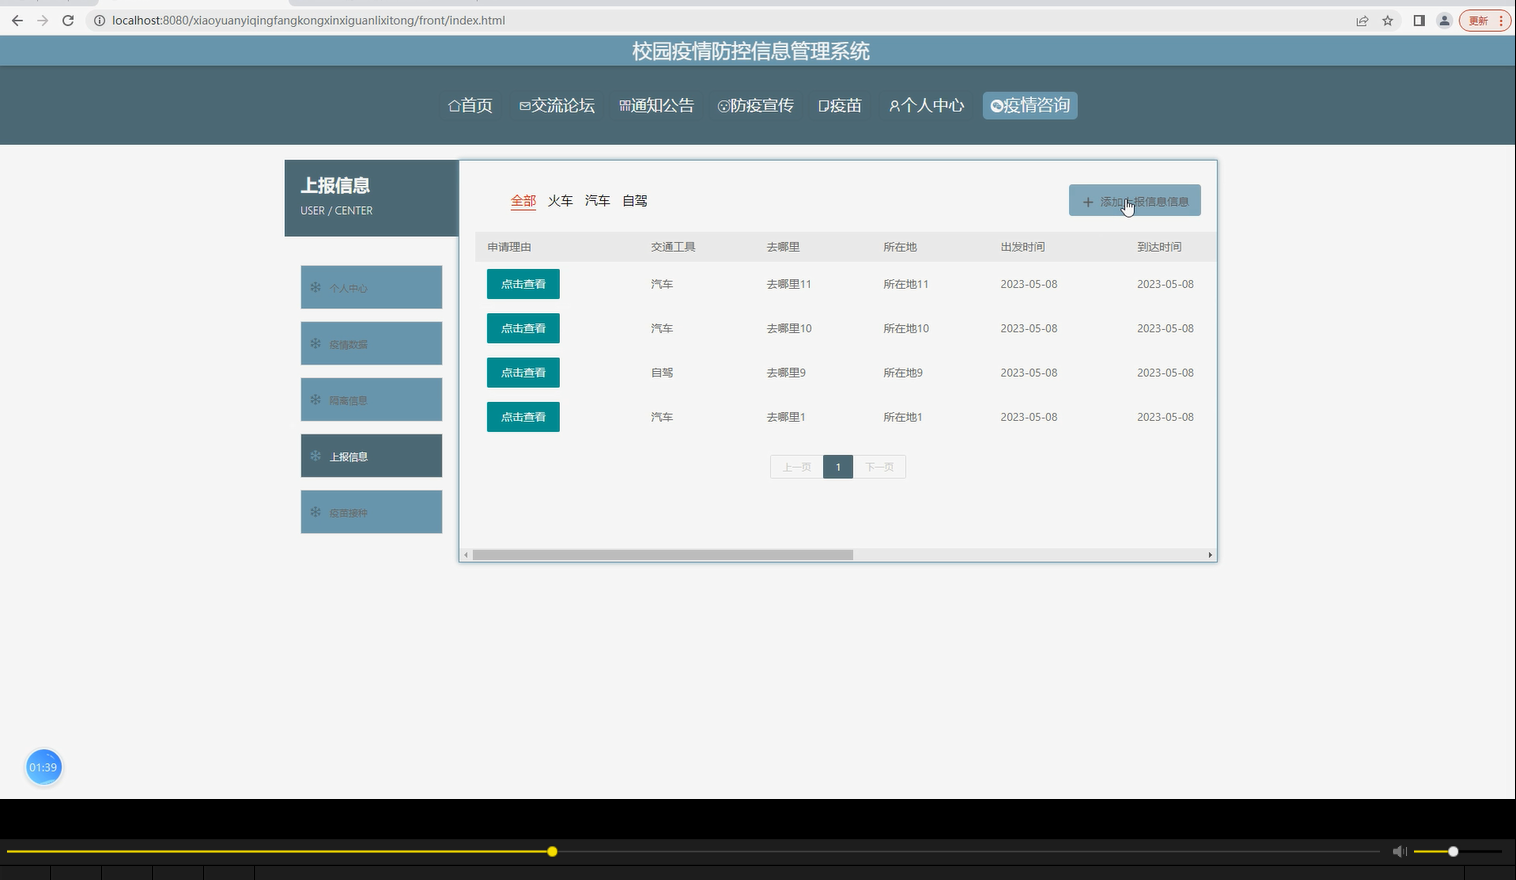The image size is (1516, 880).
Task: Reload the page with the refresh icon
Action: point(68,20)
